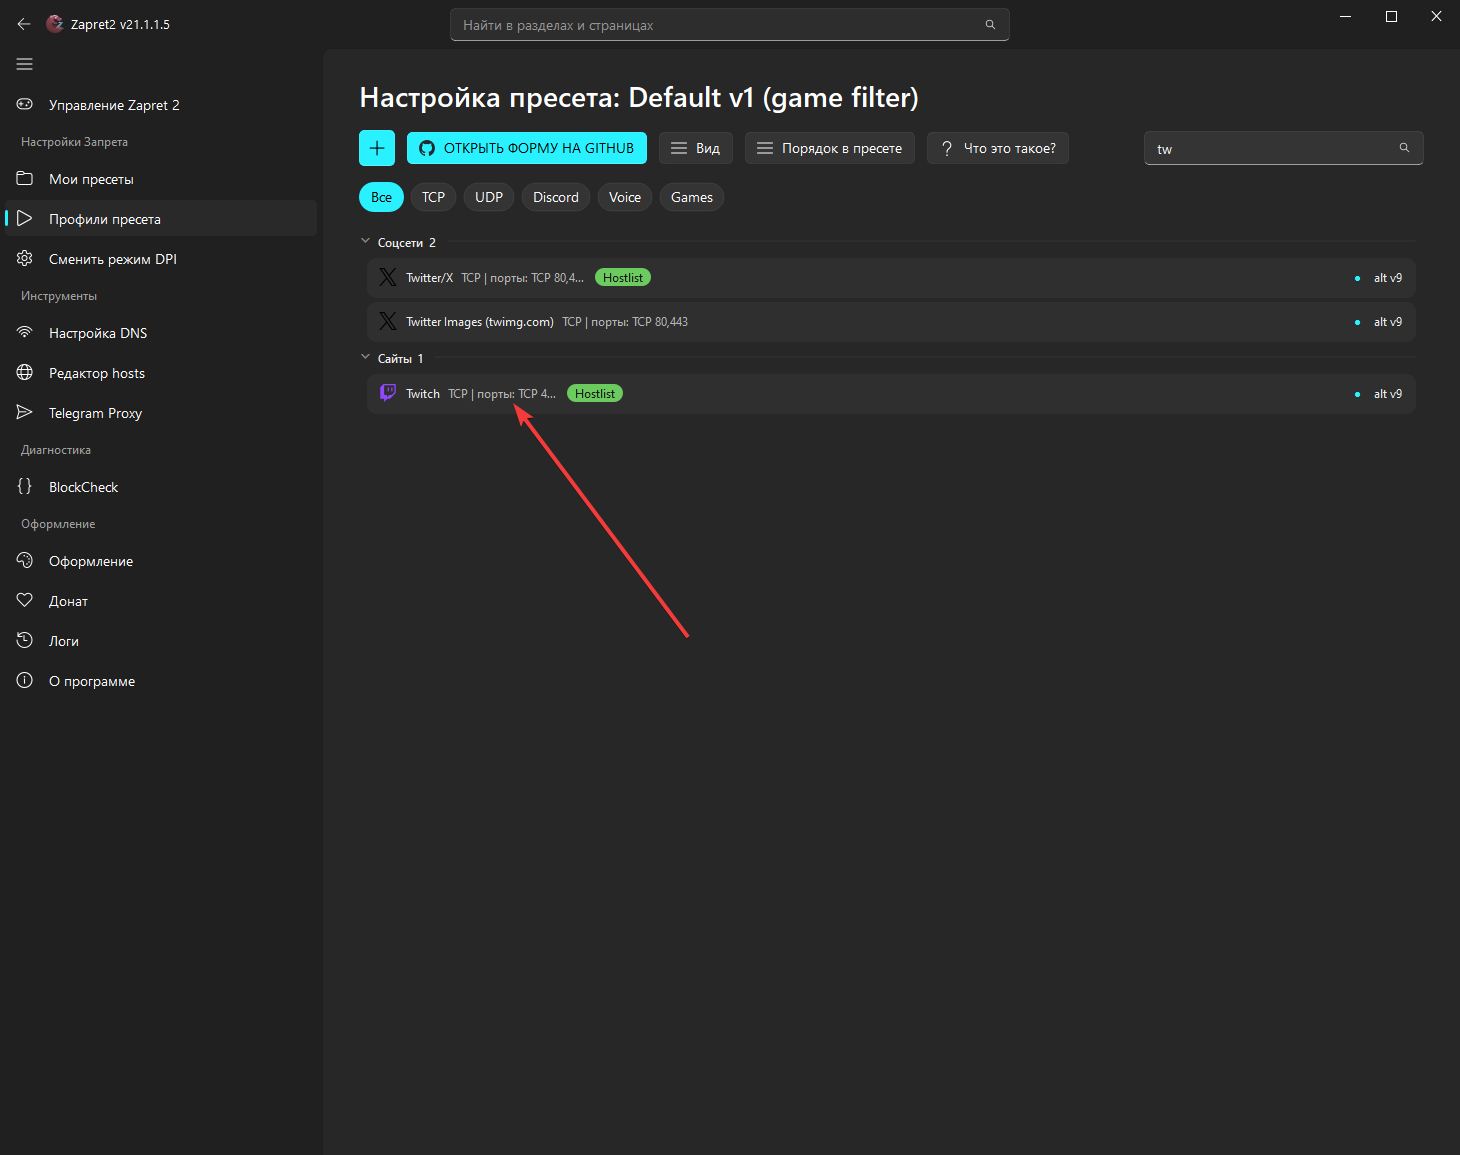Click the gamepad icon beside Управление Zapret 2
This screenshot has width=1460, height=1155.
25,104
